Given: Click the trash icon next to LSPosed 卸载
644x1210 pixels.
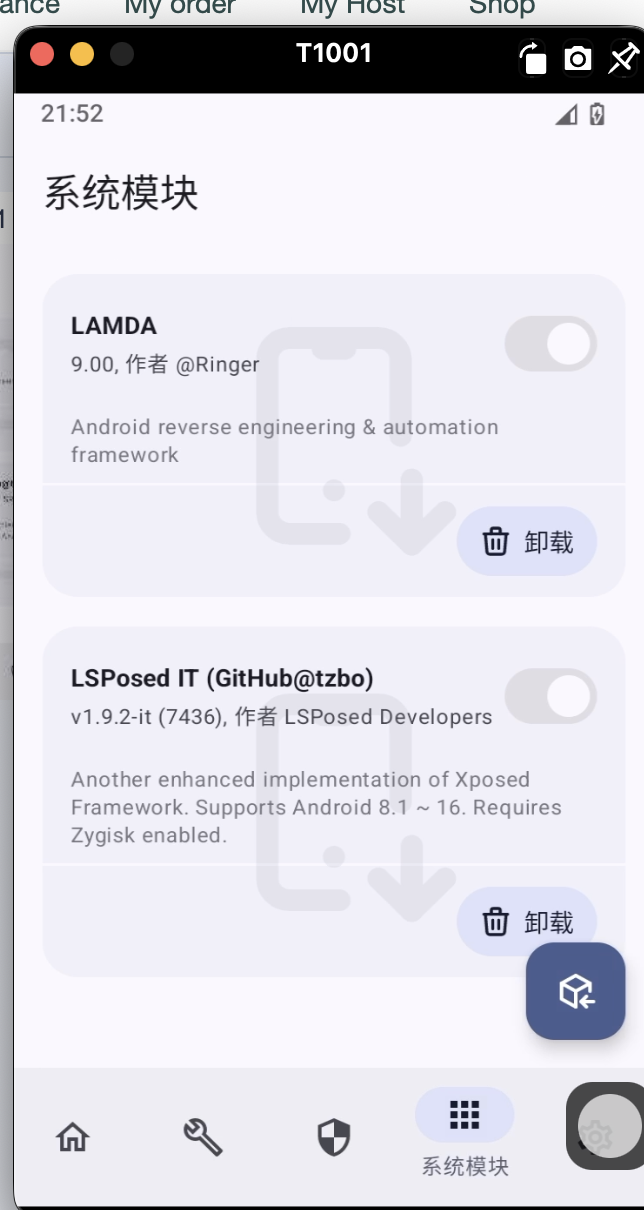Looking at the screenshot, I should point(495,921).
